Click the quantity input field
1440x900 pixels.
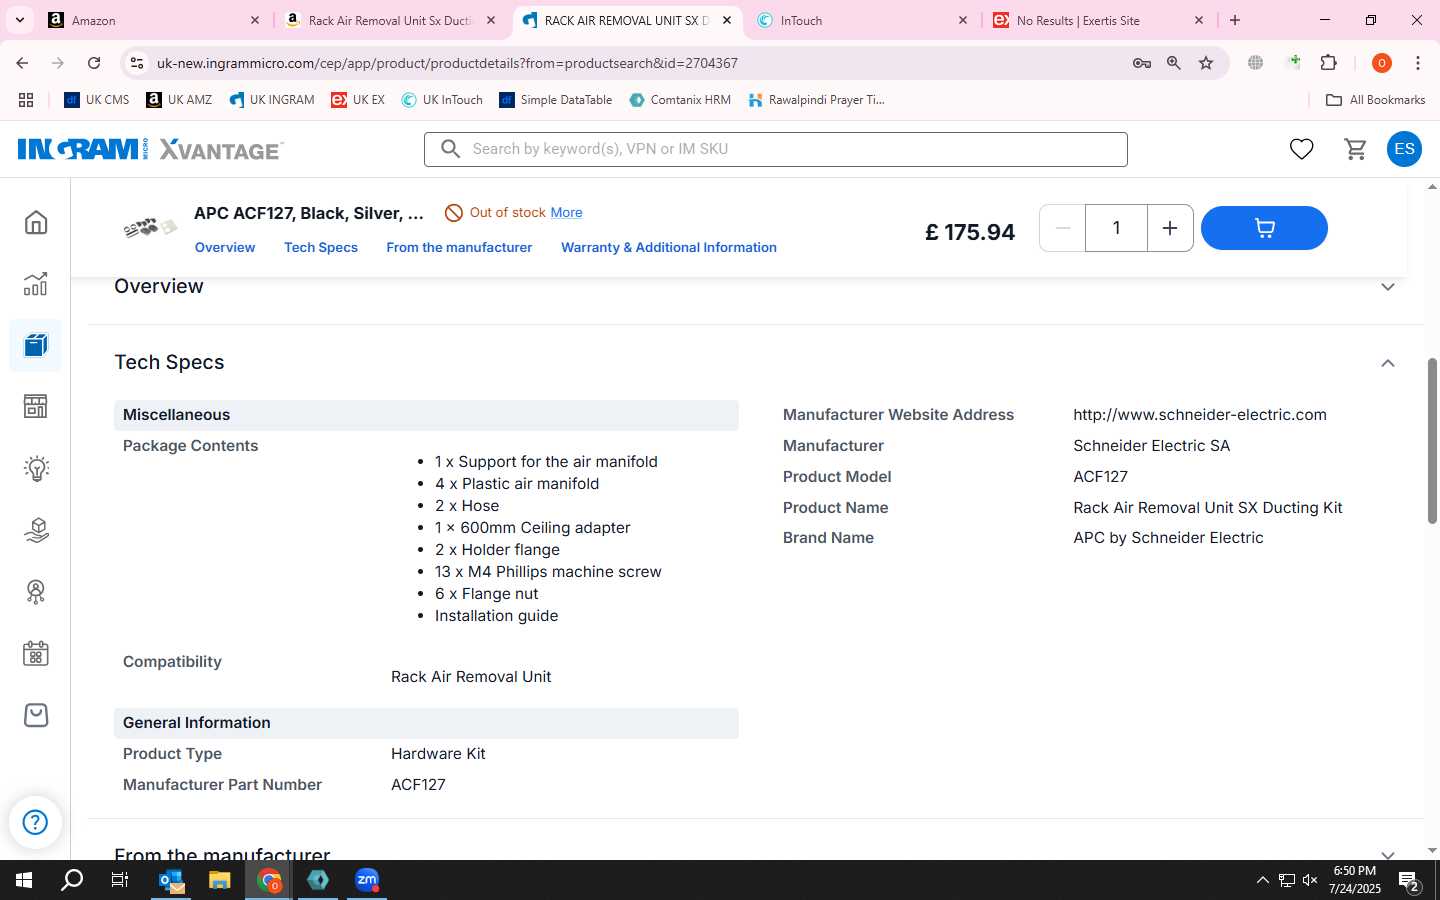pyautogui.click(x=1116, y=228)
